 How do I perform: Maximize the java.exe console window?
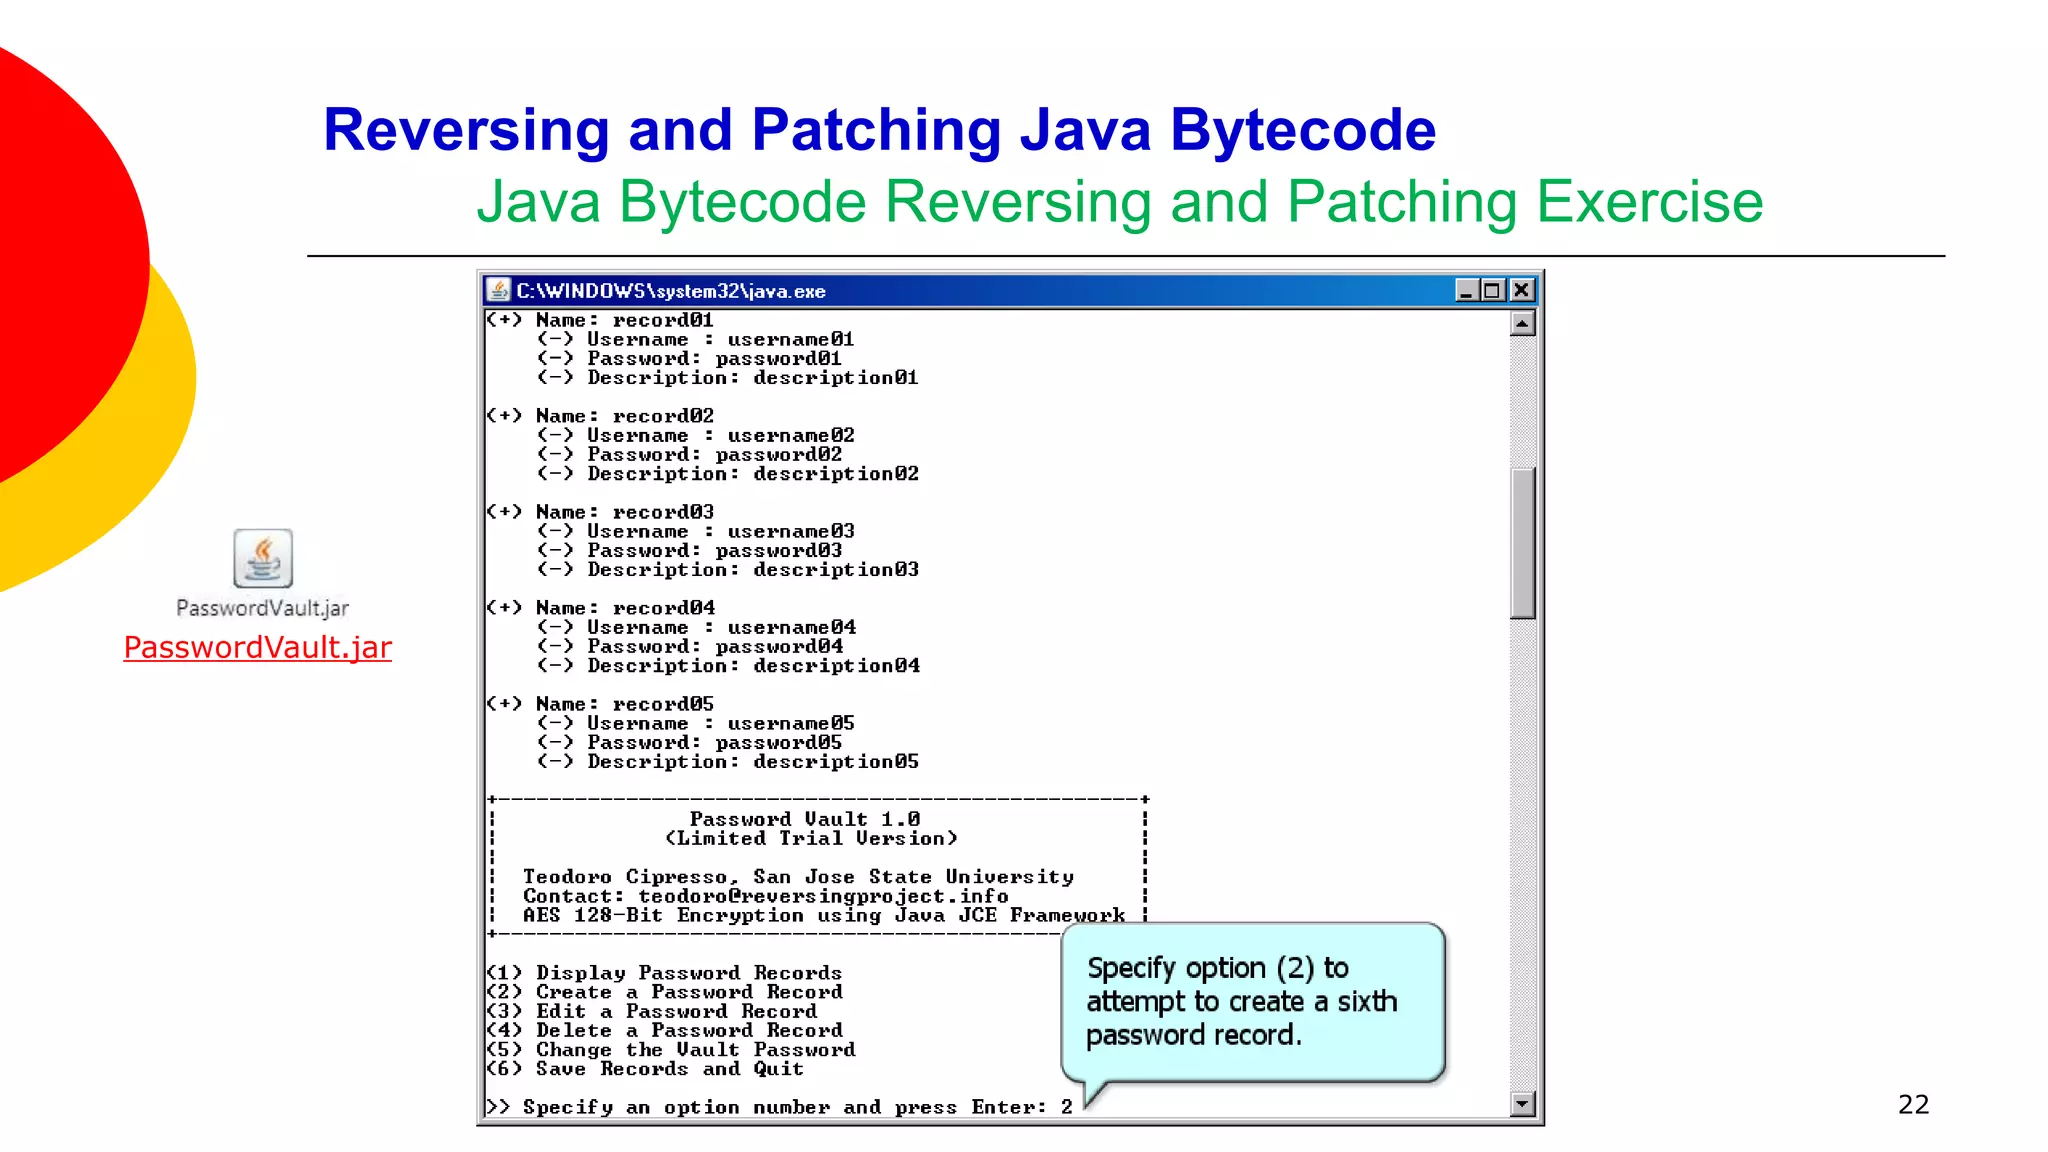click(1493, 290)
